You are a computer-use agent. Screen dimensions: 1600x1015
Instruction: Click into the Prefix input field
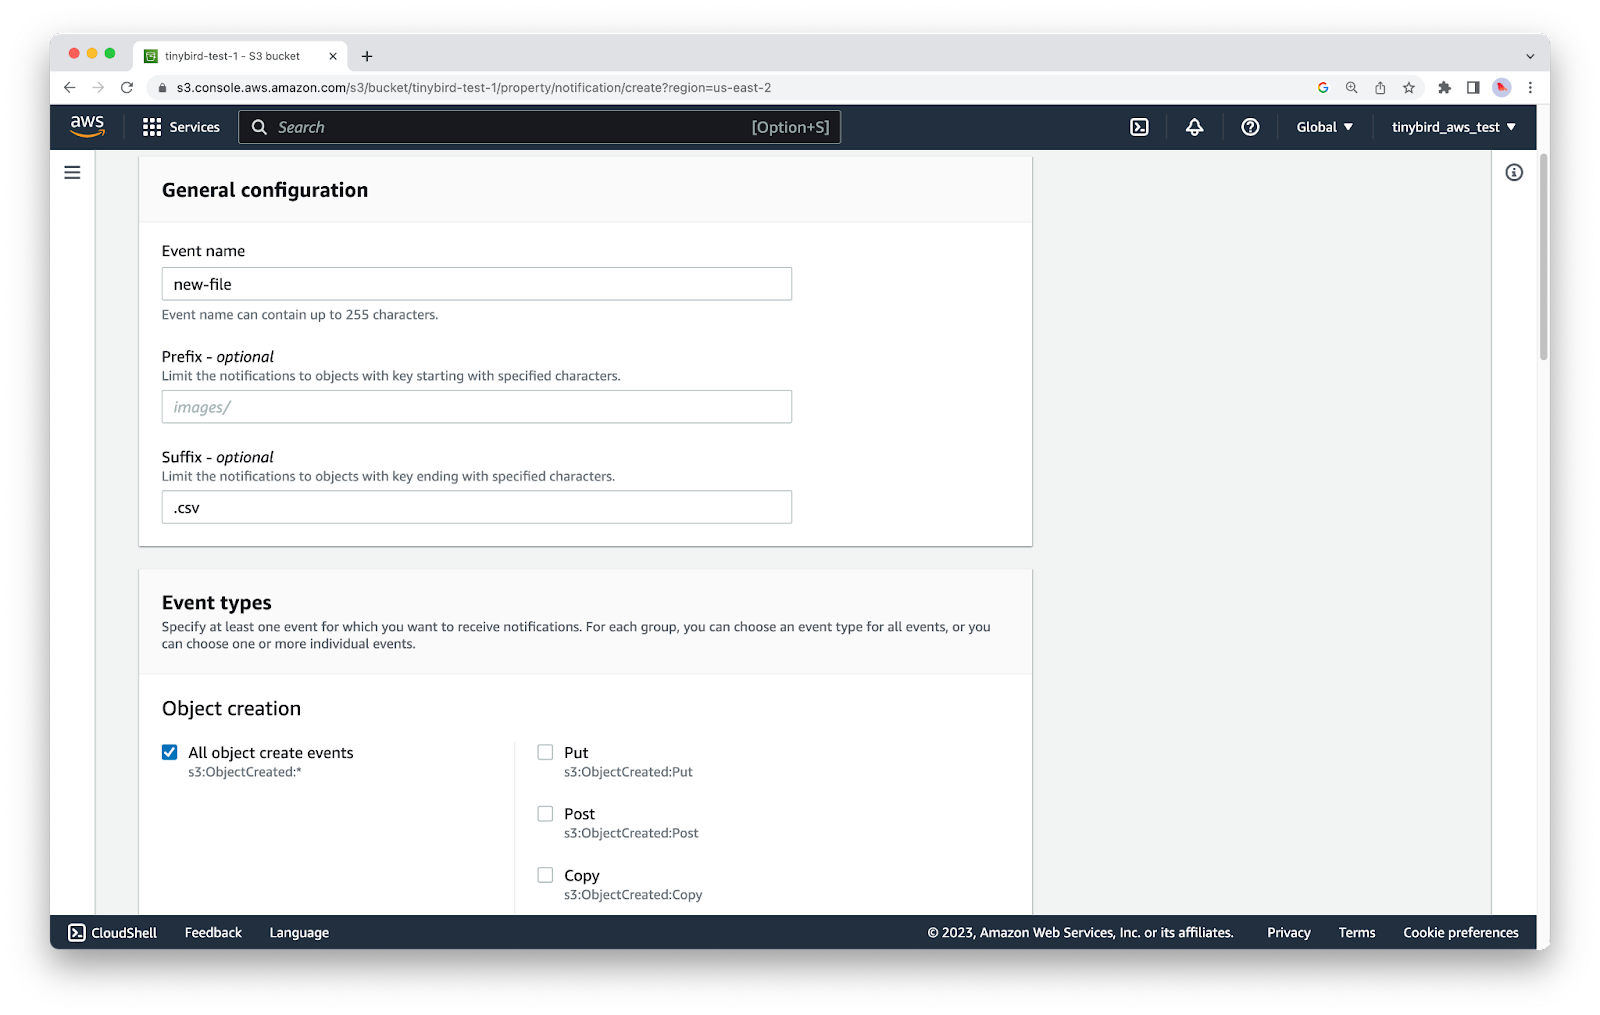point(476,407)
